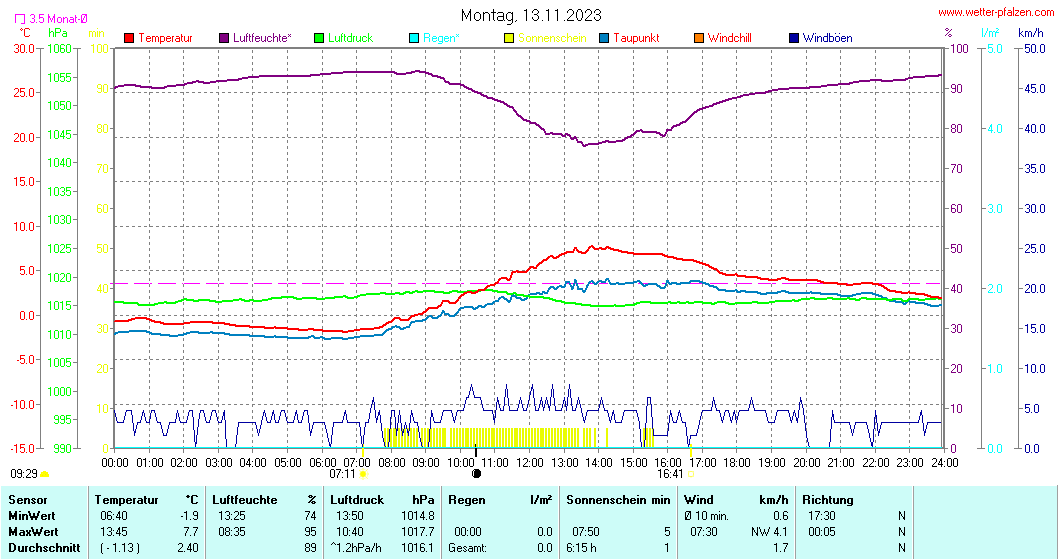Click the 16:41 sunset time label

(x=670, y=475)
